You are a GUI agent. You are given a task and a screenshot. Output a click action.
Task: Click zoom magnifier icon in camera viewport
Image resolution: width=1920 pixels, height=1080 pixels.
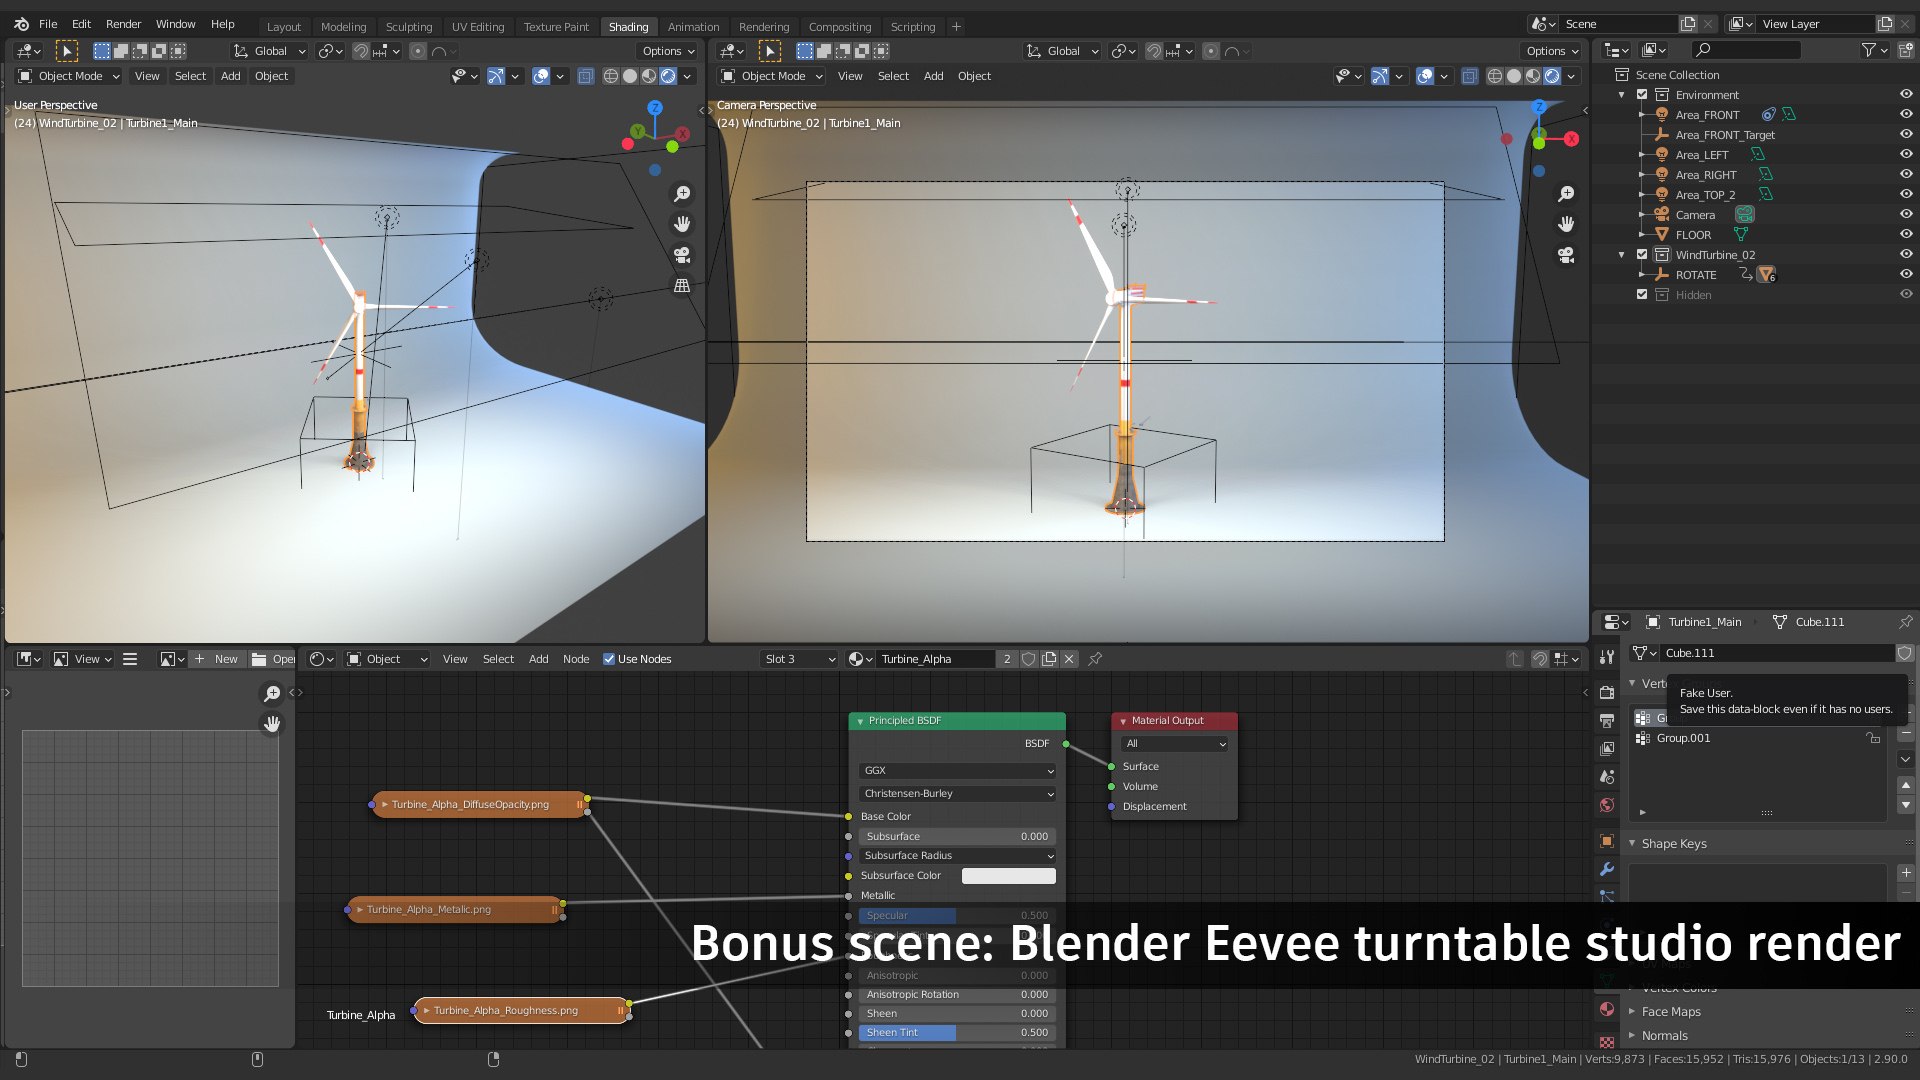pyautogui.click(x=1566, y=194)
